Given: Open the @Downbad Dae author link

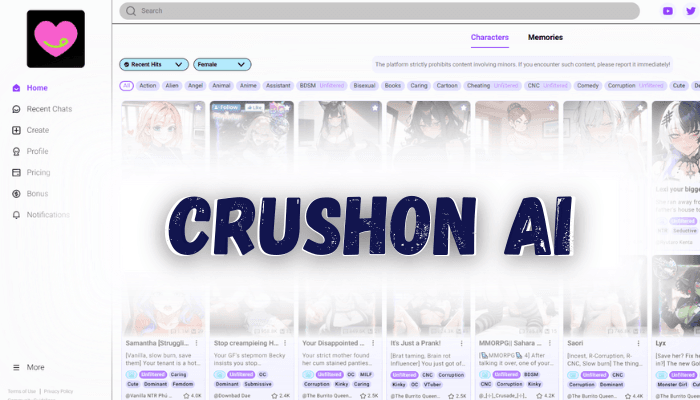Looking at the screenshot, I should tap(232, 396).
